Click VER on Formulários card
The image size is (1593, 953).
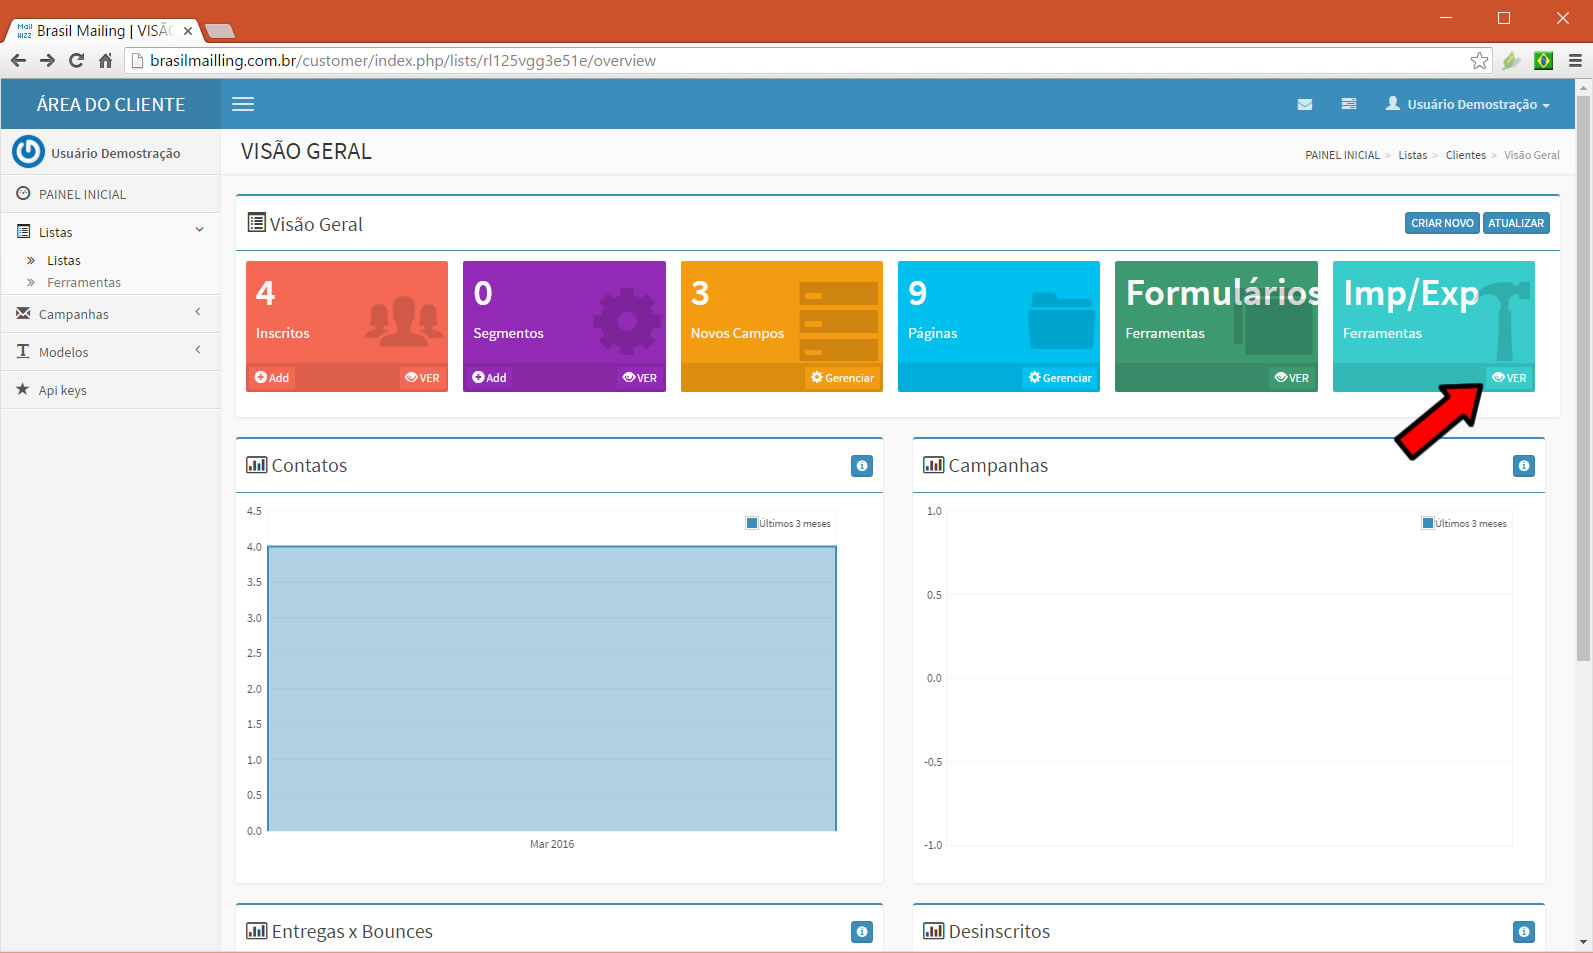pyautogui.click(x=1292, y=378)
